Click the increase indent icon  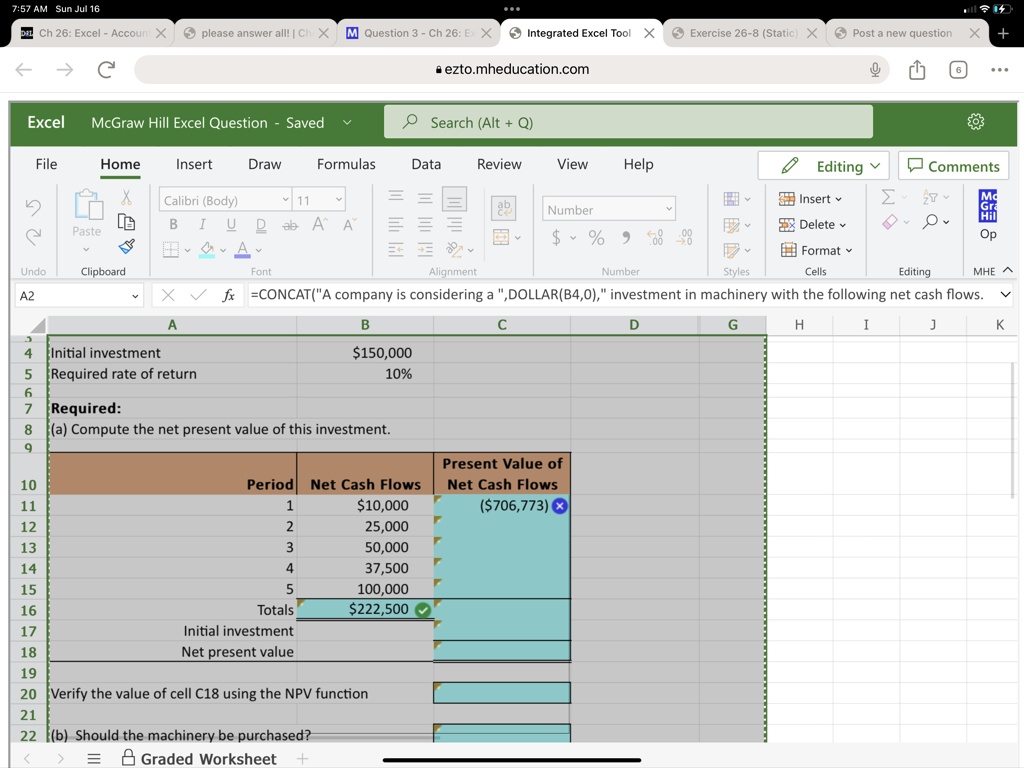pyautogui.click(x=425, y=249)
